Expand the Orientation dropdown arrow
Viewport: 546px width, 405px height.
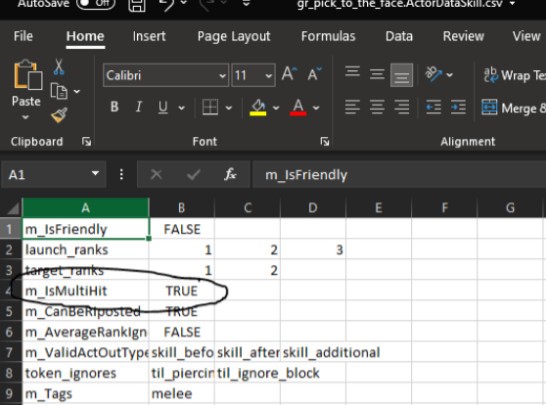450,75
